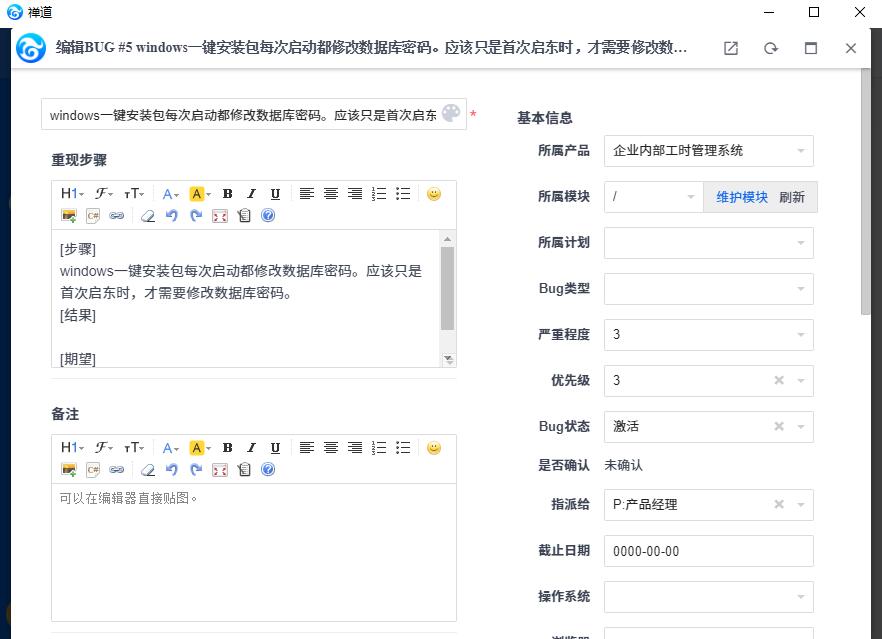Image resolution: width=882 pixels, height=639 pixels.
Task: Open text color dropdown in 备注 editor
Action: pyautogui.click(x=170, y=448)
